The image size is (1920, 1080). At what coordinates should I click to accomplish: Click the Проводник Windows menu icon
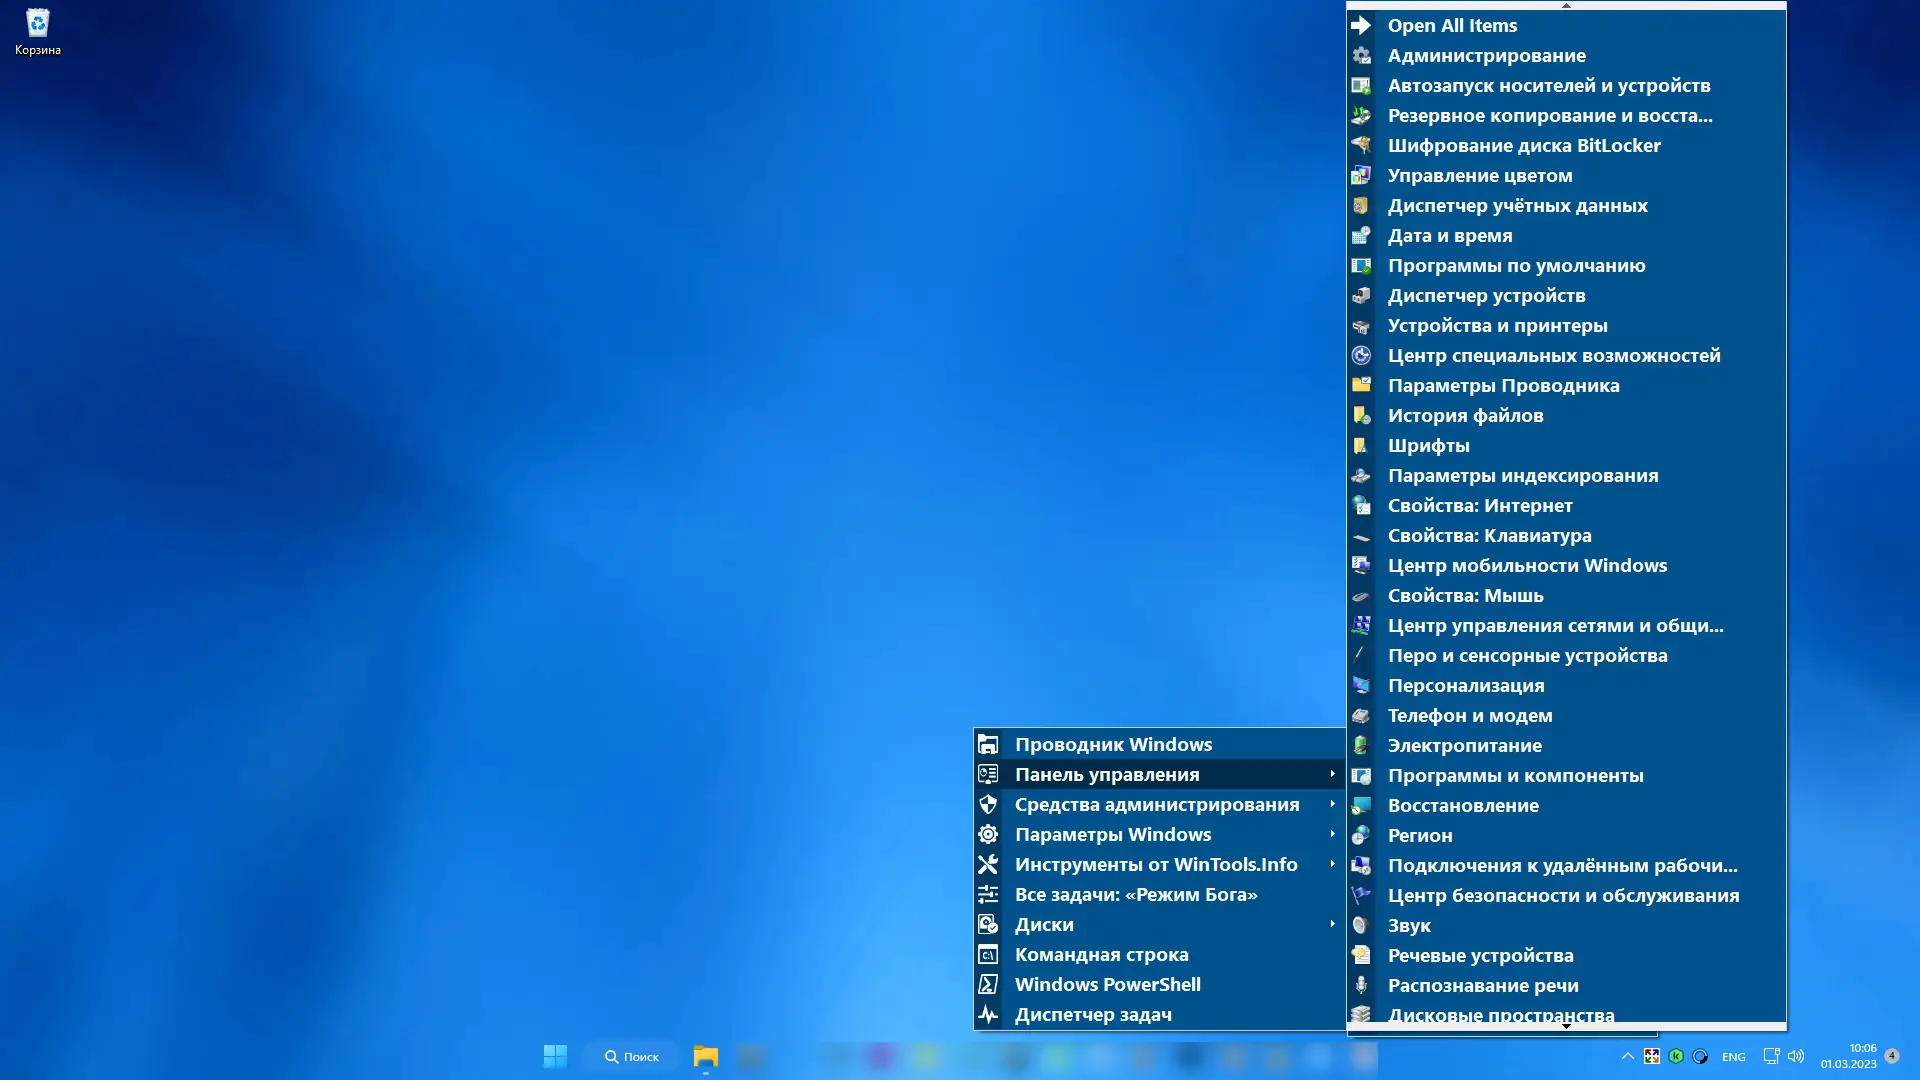pos(988,744)
